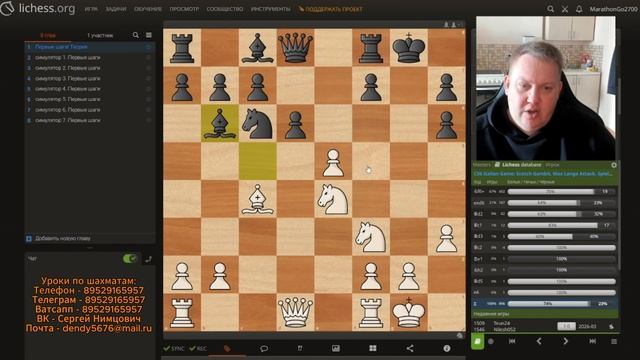Open explorer settings gear
The width and height of the screenshot is (640, 360).
pyautogui.click(x=614, y=165)
